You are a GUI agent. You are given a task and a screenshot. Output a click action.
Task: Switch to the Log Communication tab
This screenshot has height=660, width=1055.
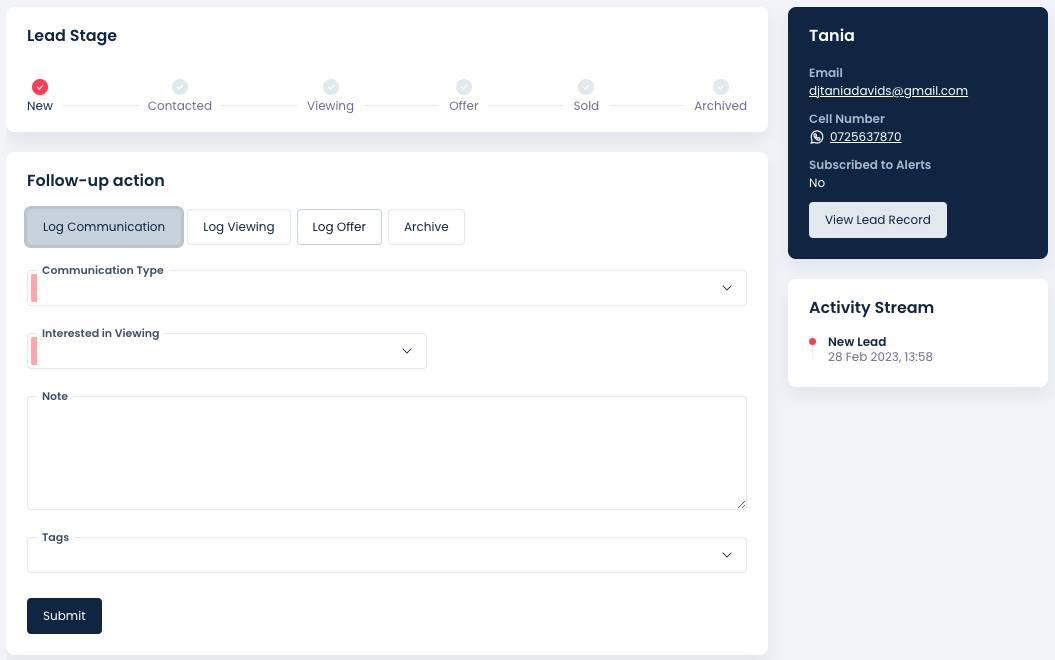[x=104, y=227]
